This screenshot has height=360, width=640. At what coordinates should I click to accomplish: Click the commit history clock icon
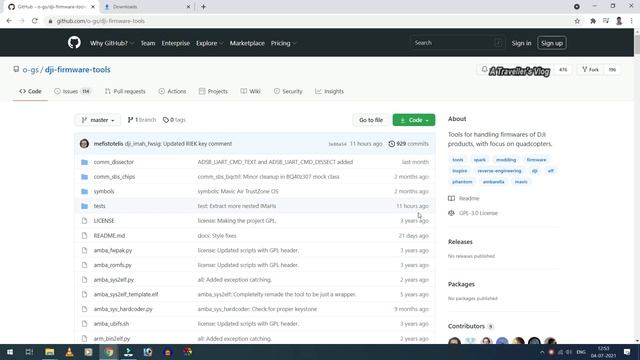pos(391,144)
